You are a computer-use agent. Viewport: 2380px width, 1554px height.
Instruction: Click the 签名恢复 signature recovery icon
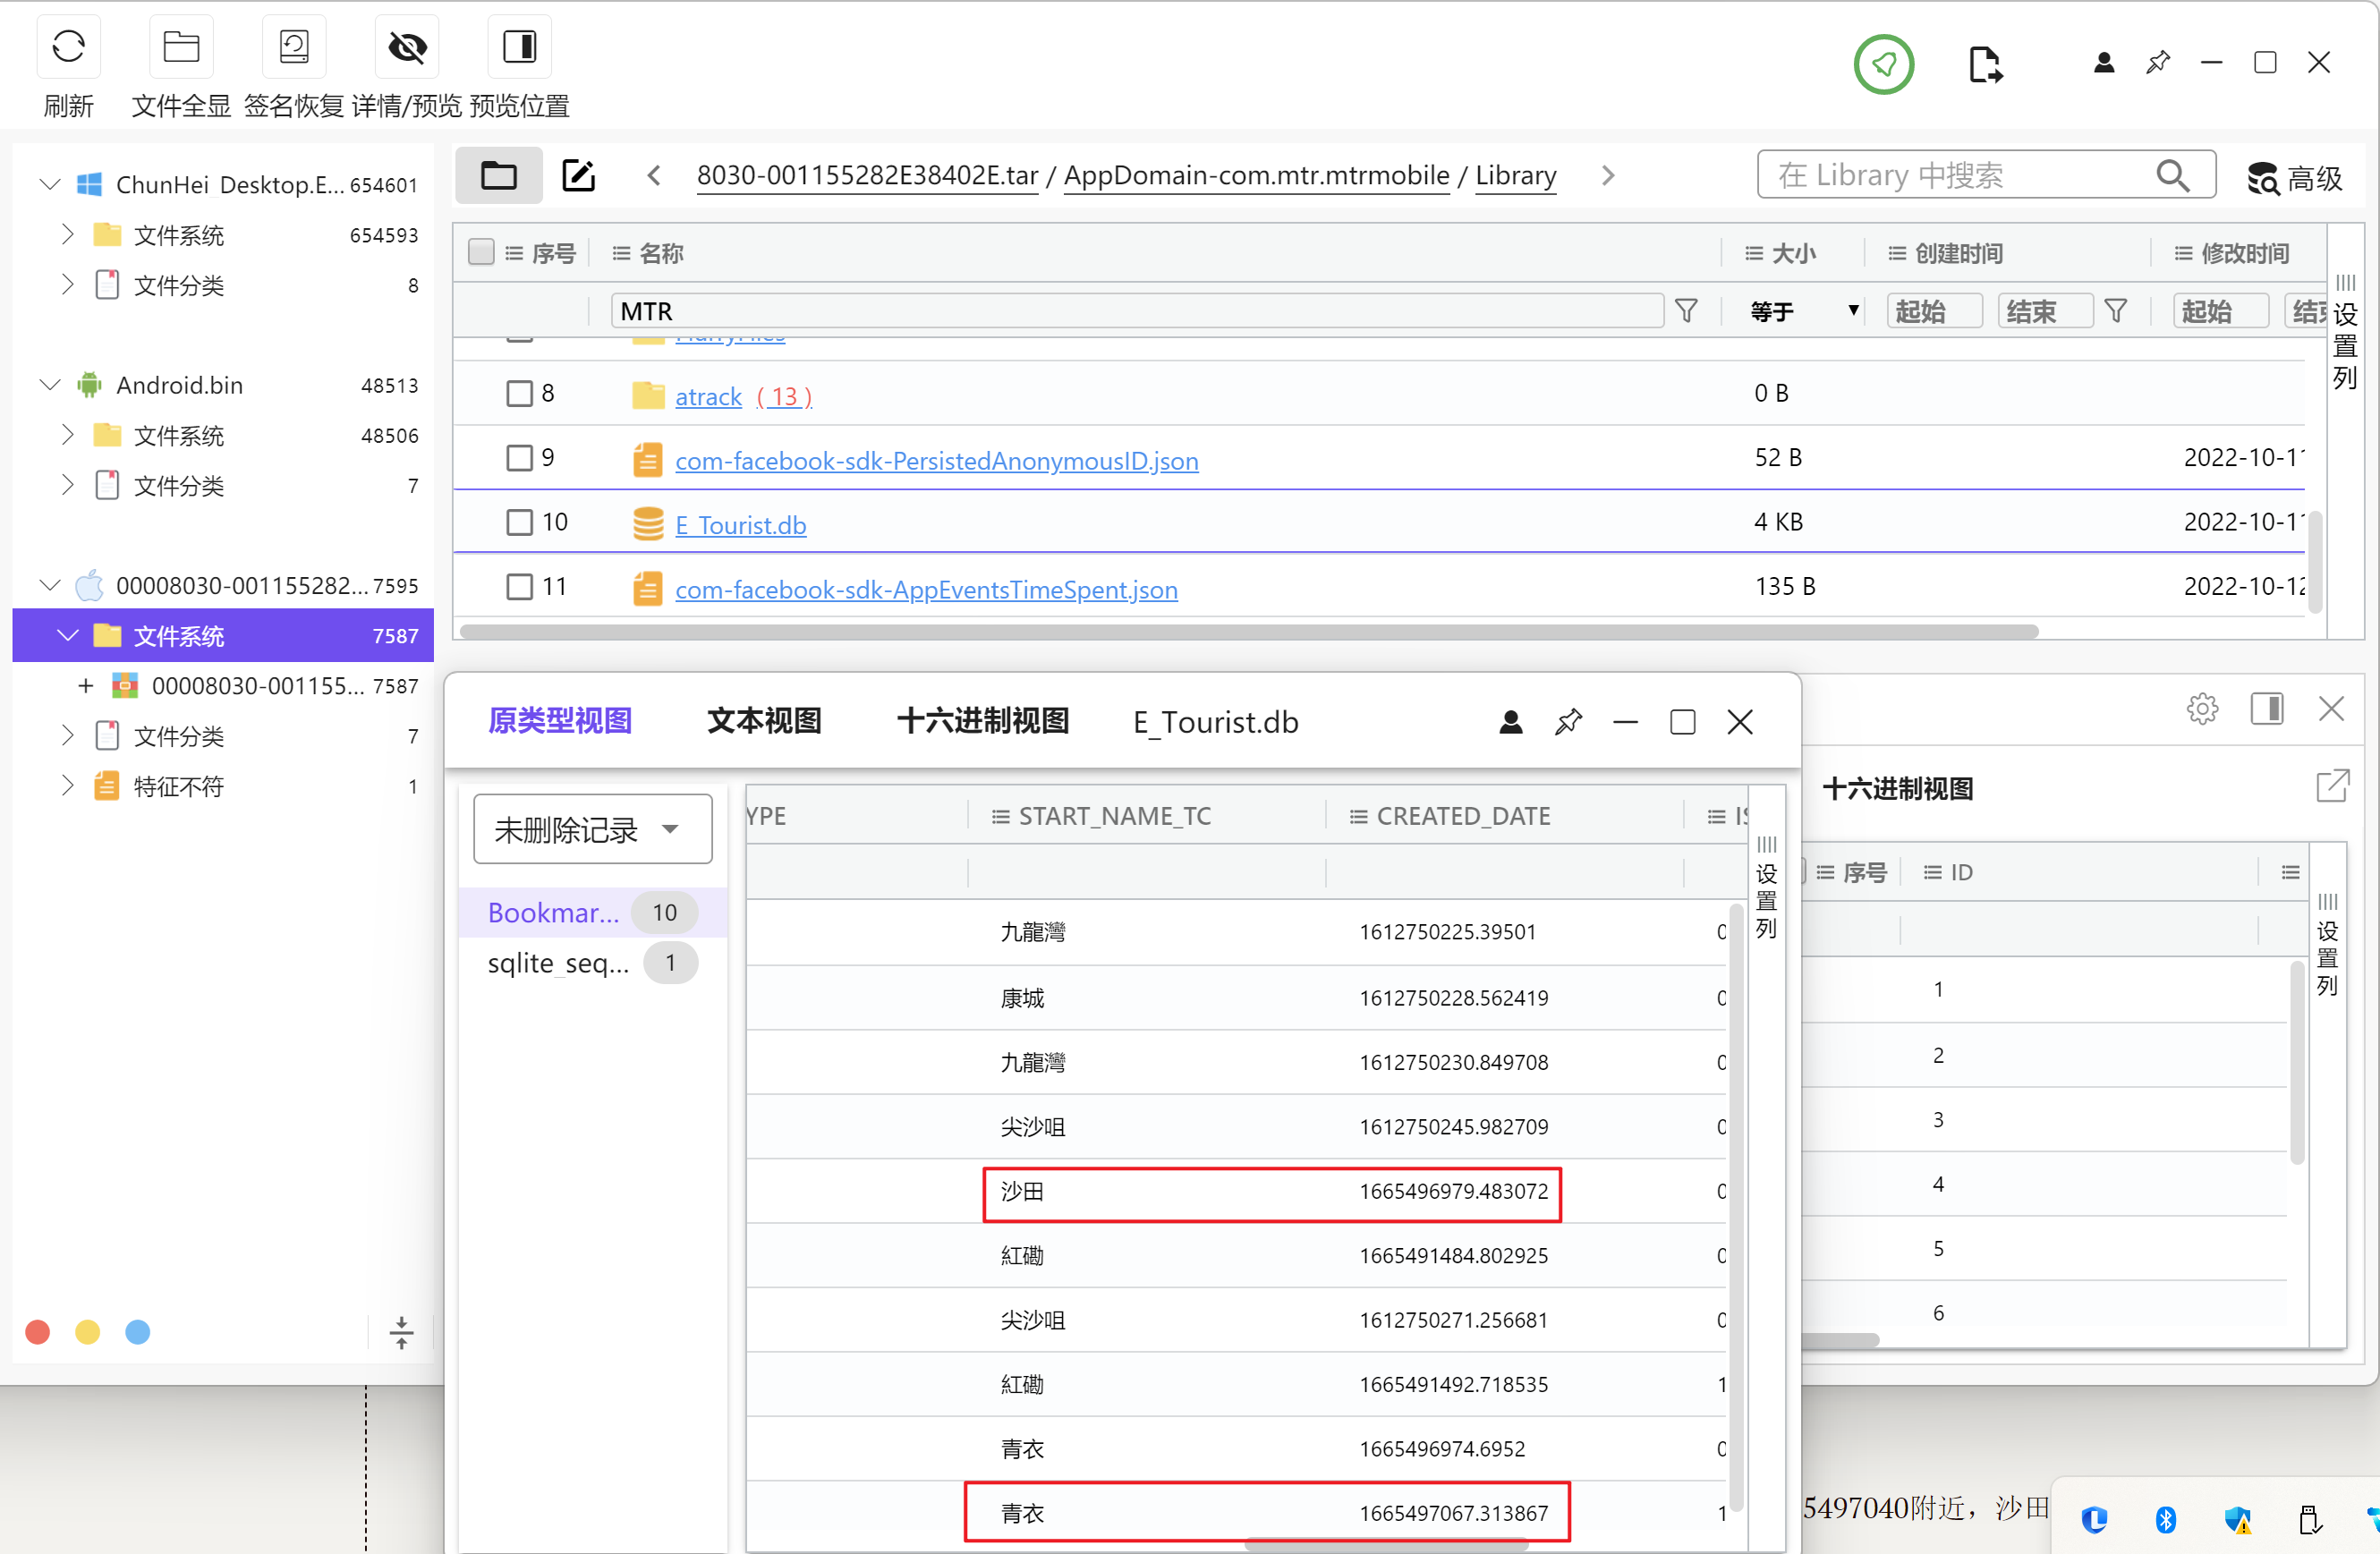tap(294, 46)
